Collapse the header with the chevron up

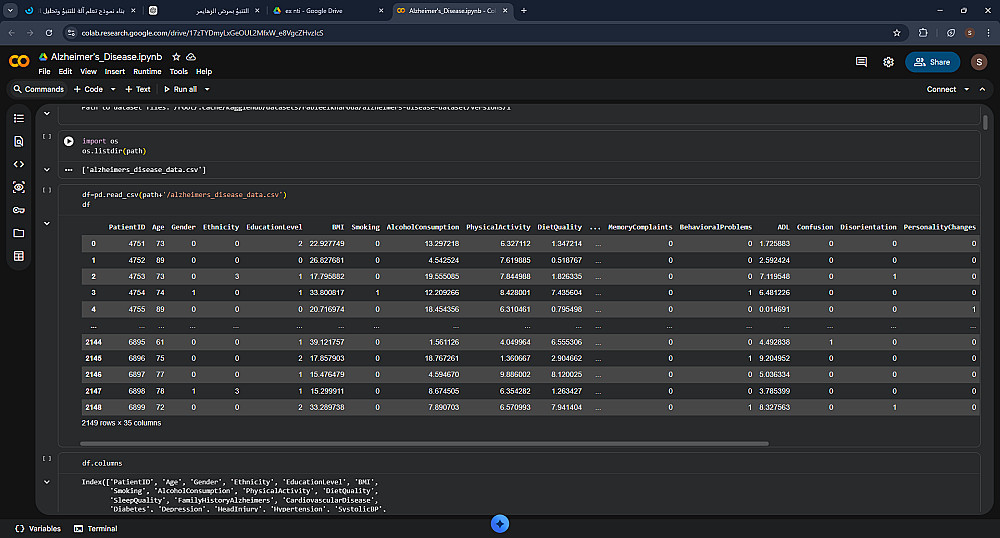[982, 89]
